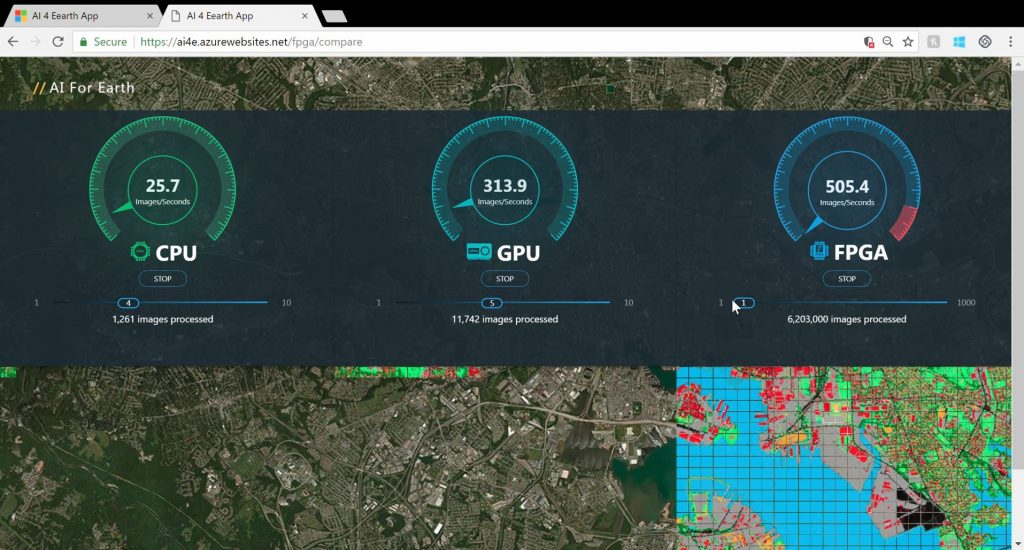Click the AI For Earth logo link
1024x550 pixels.
tap(84, 88)
